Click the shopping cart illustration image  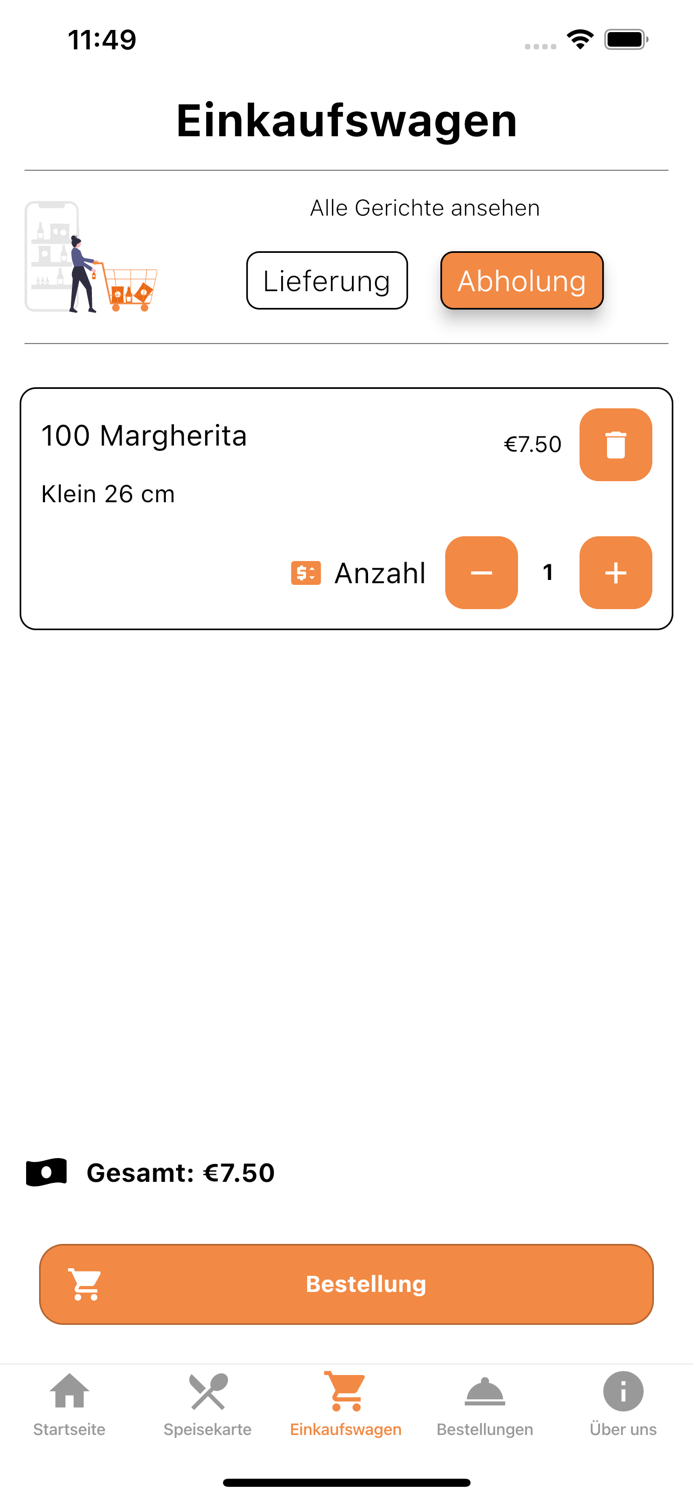click(x=90, y=256)
